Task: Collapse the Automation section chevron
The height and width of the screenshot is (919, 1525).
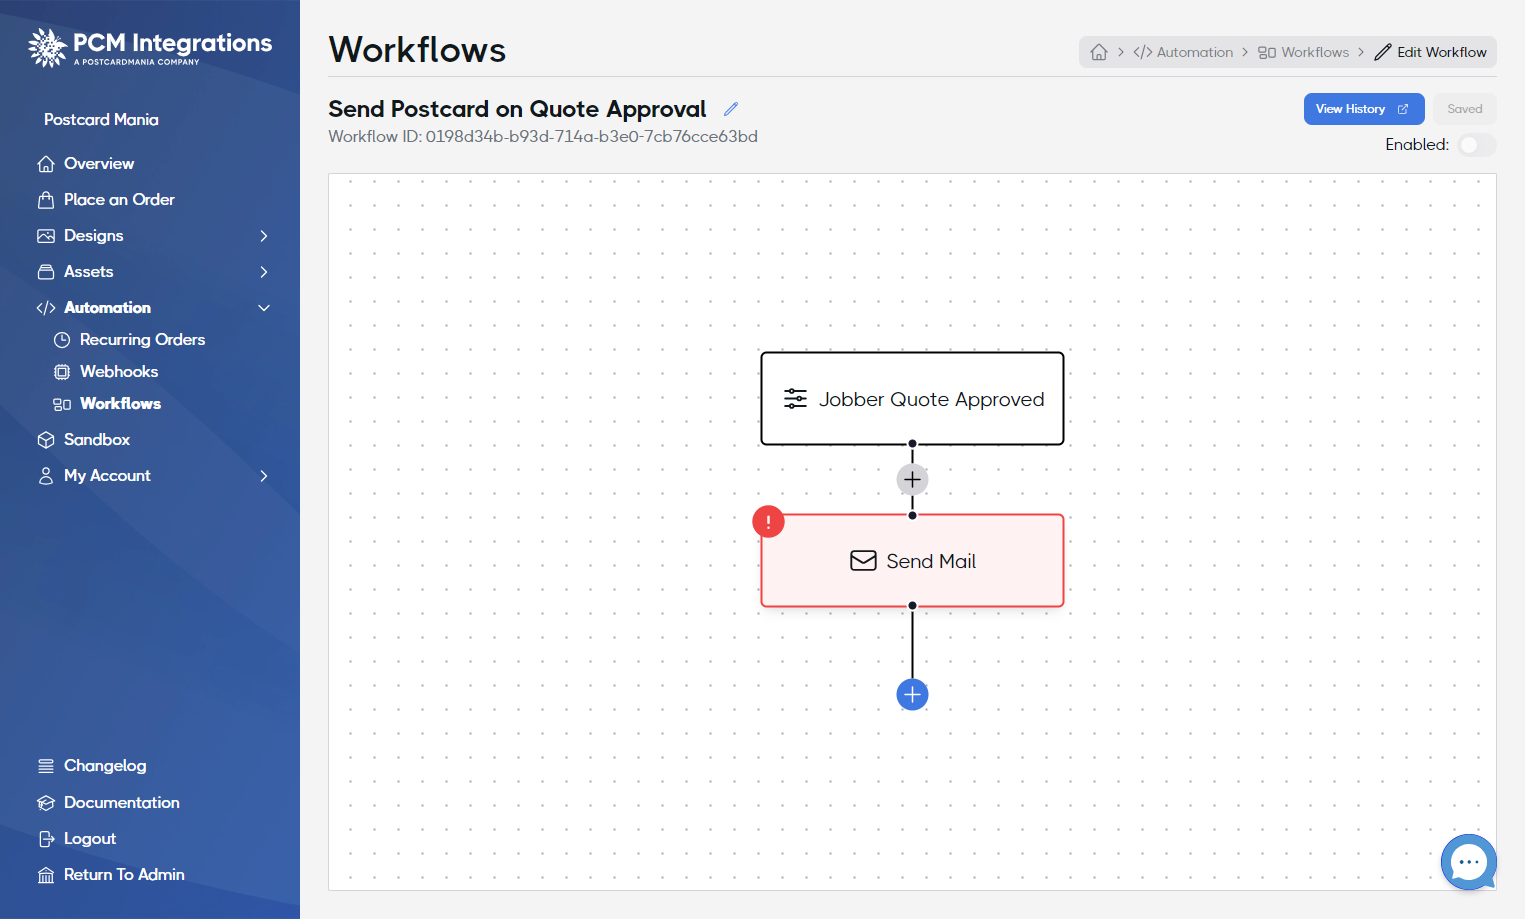Action: pyautogui.click(x=264, y=308)
